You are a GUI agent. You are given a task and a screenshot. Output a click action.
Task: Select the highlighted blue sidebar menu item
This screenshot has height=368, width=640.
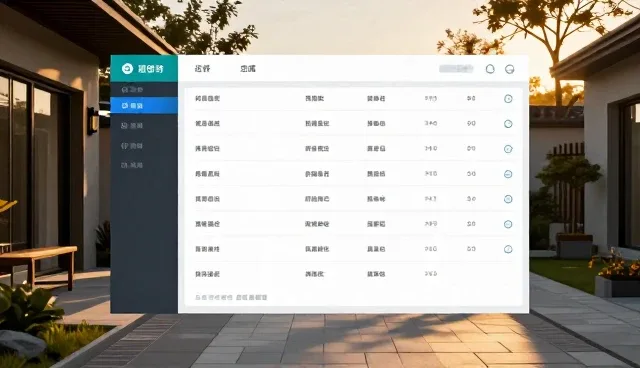pos(144,106)
